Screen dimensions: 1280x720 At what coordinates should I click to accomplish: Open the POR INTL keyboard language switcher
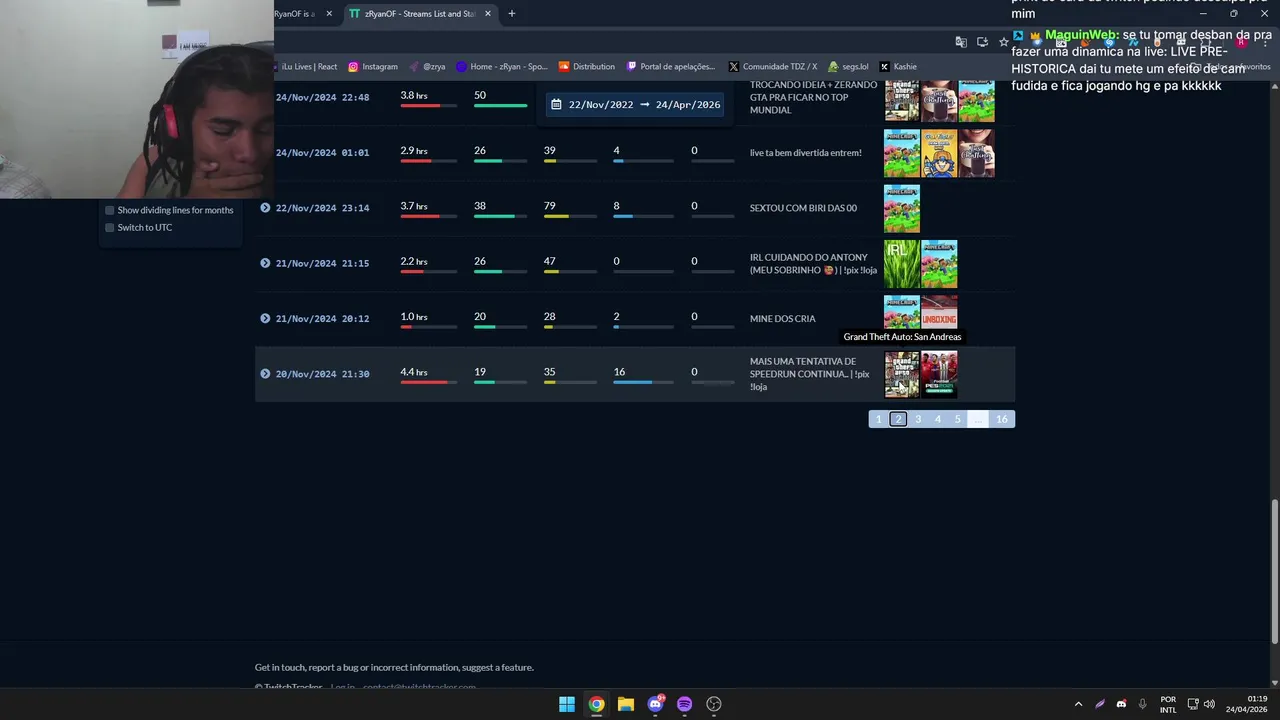[1168, 704]
